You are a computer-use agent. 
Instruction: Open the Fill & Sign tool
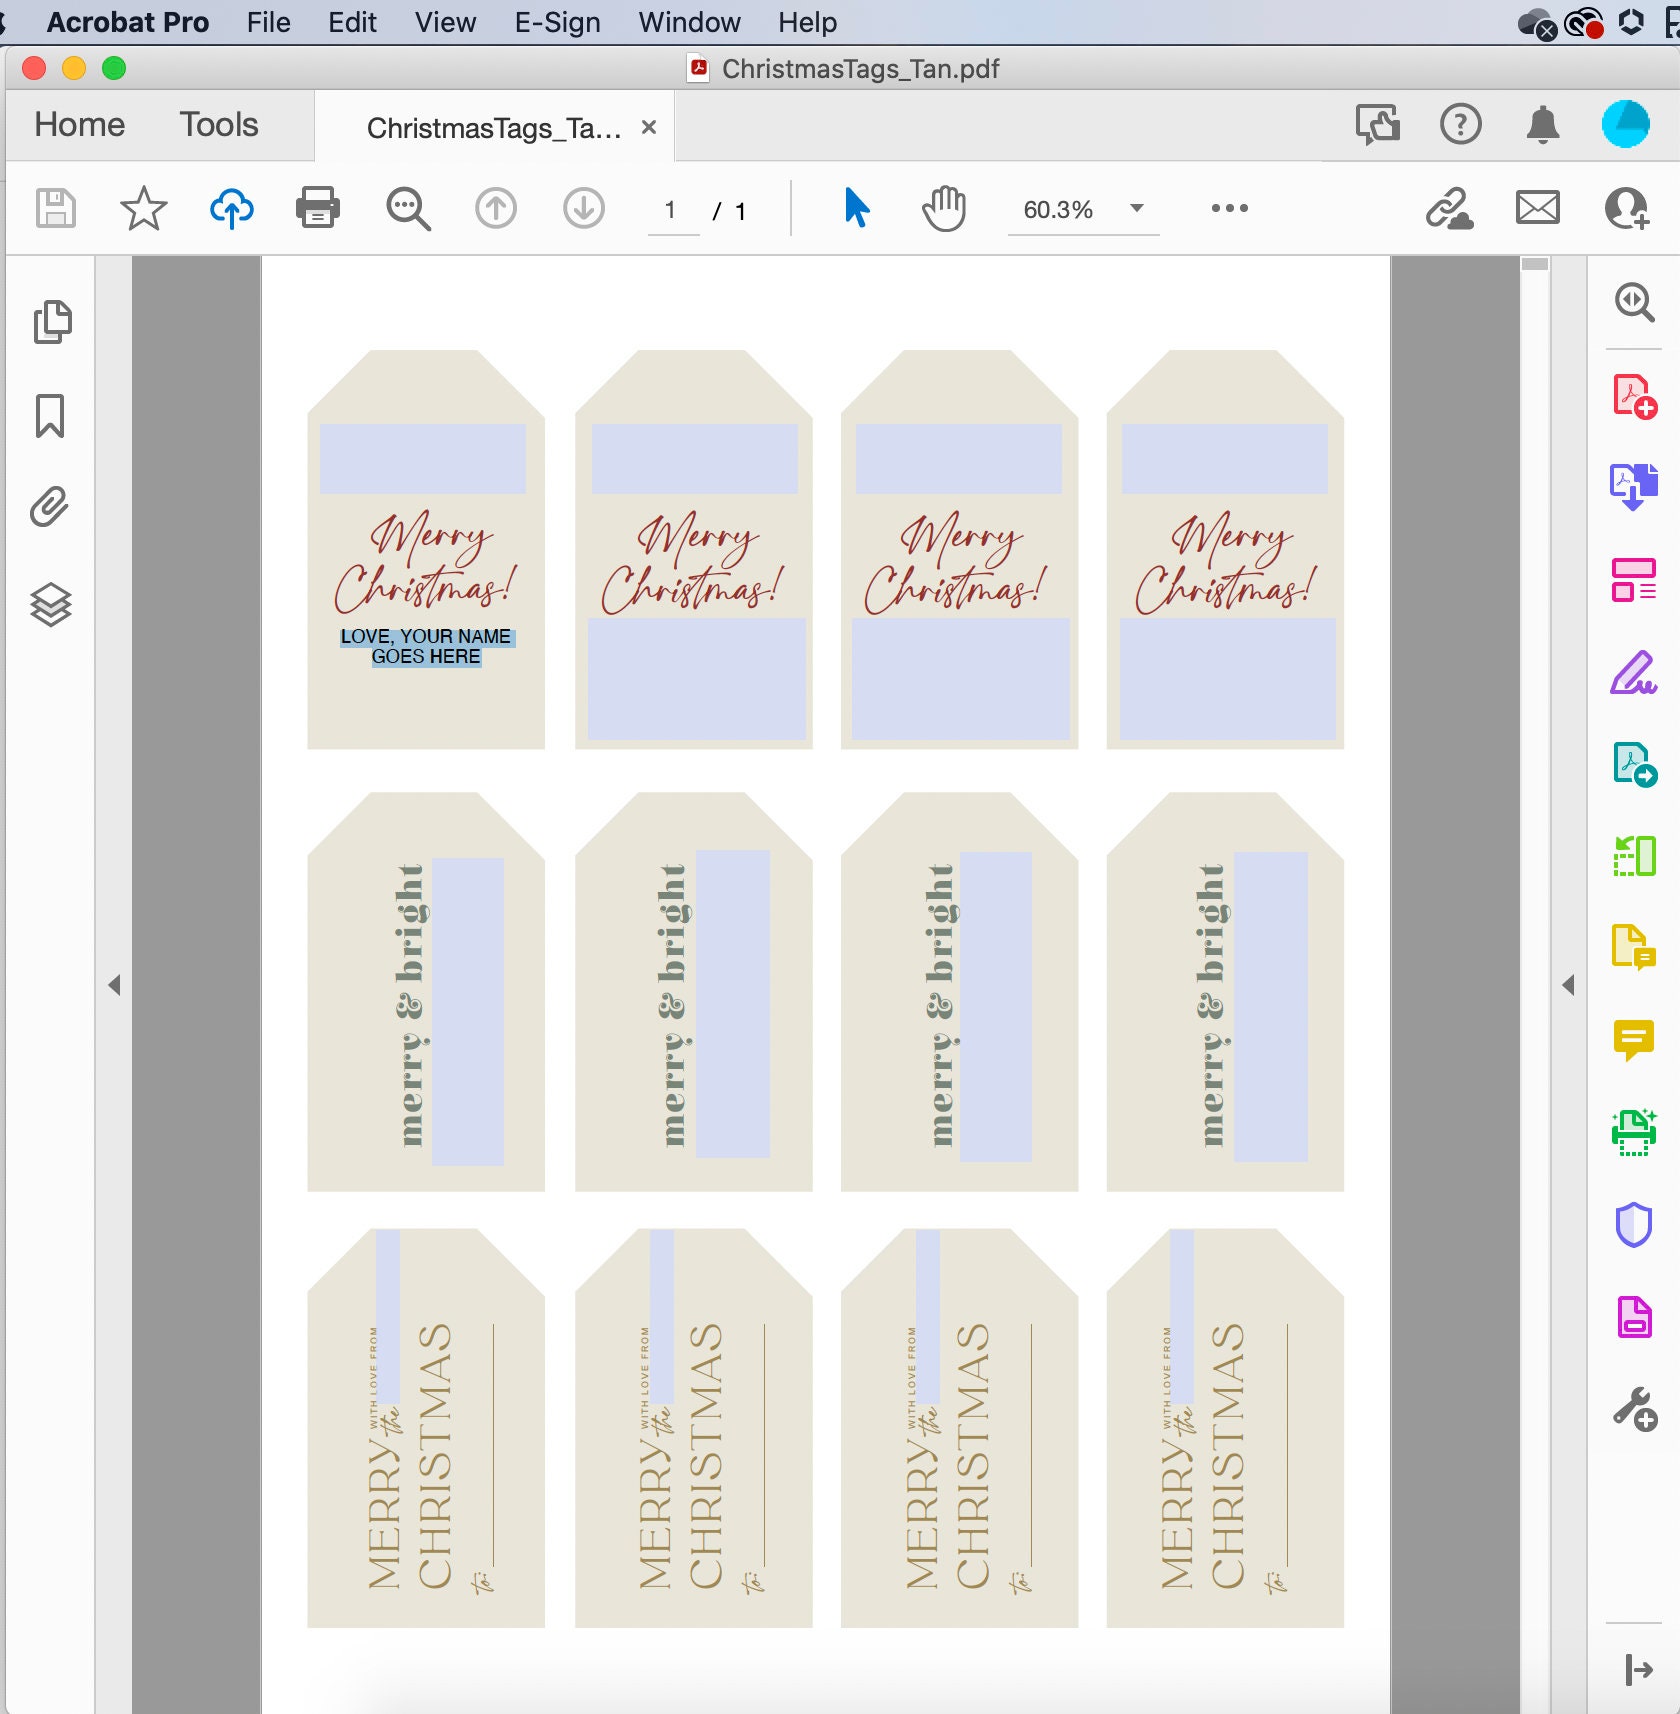[1634, 673]
